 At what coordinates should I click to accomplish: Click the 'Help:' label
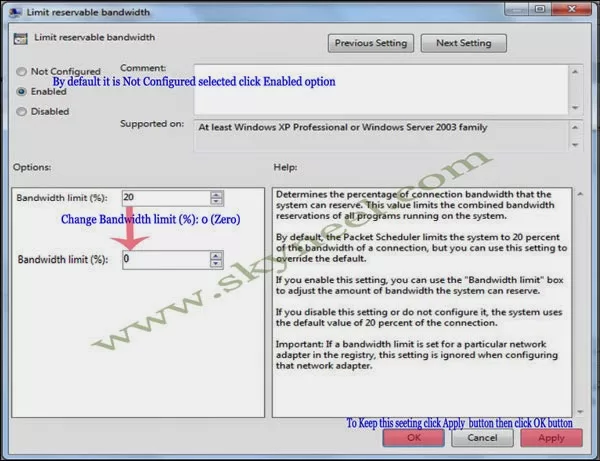(285, 167)
